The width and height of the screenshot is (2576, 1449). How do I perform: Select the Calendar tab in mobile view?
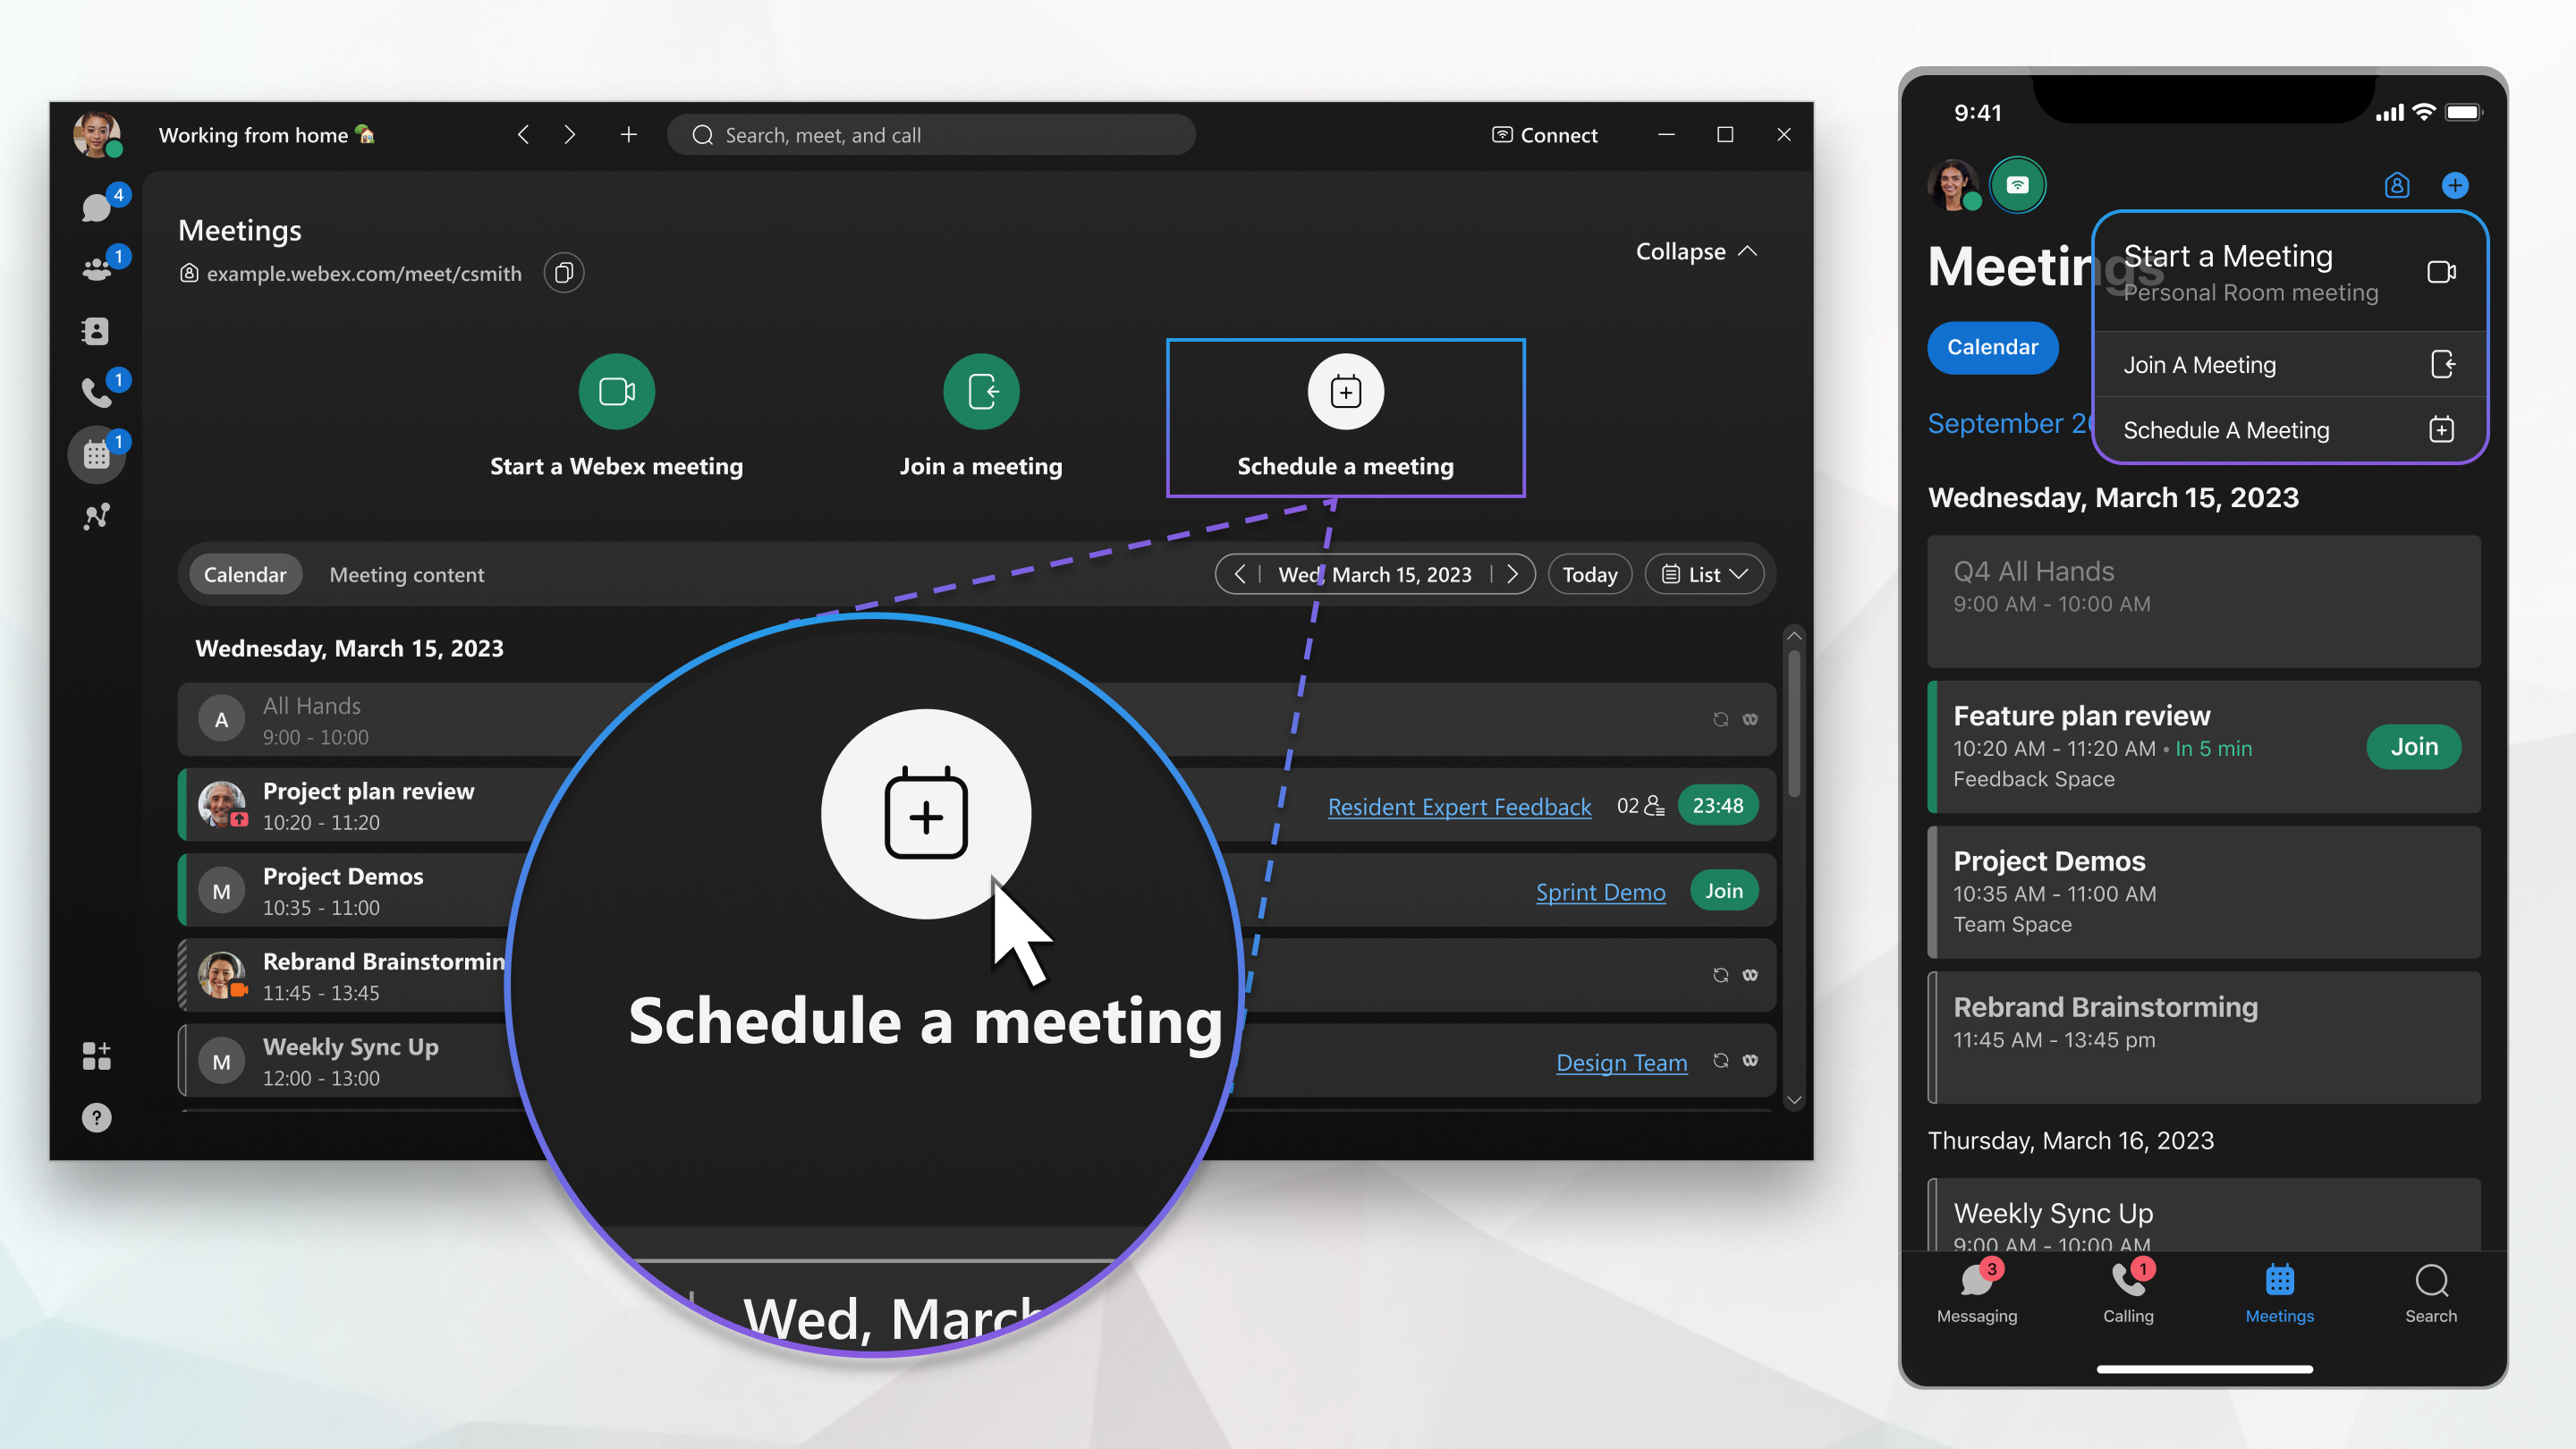[x=1996, y=345]
